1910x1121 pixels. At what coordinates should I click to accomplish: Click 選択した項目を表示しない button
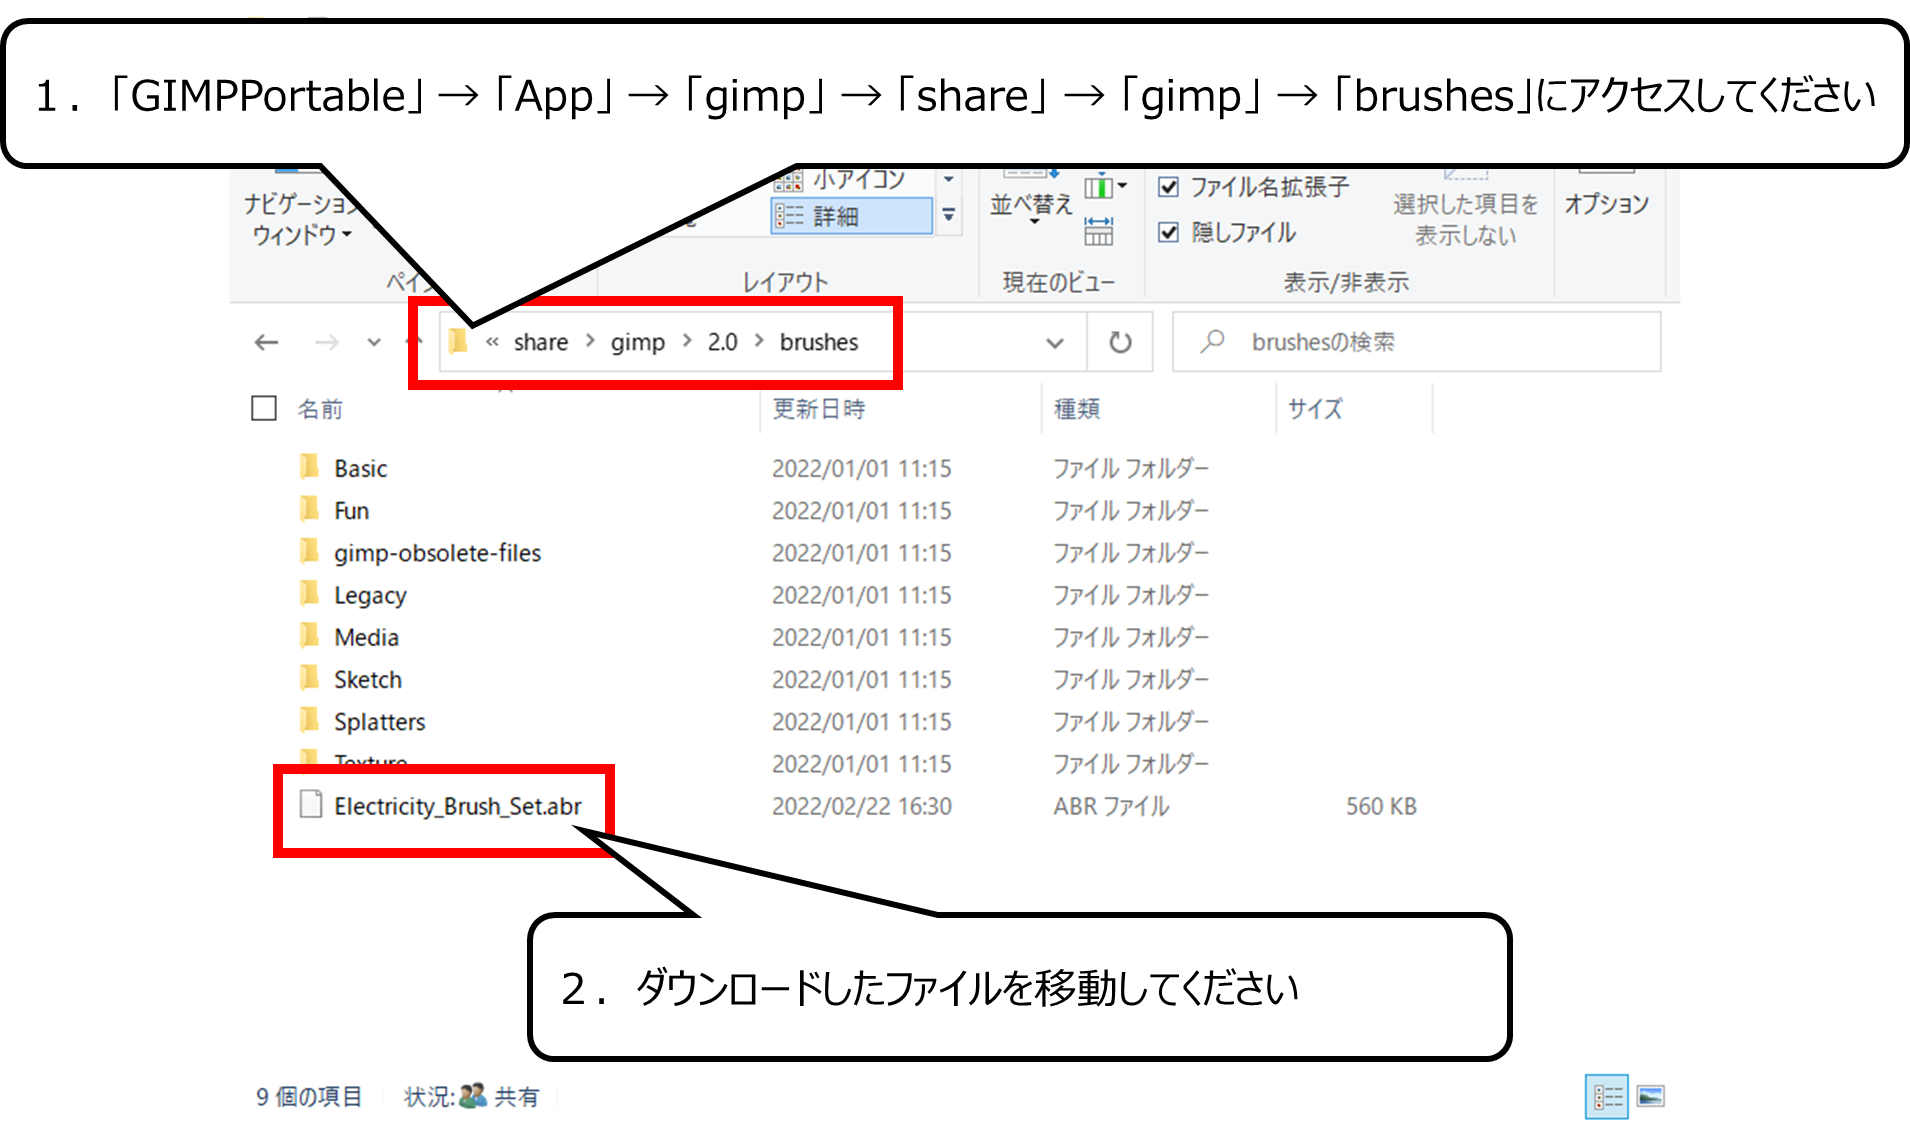1465,219
